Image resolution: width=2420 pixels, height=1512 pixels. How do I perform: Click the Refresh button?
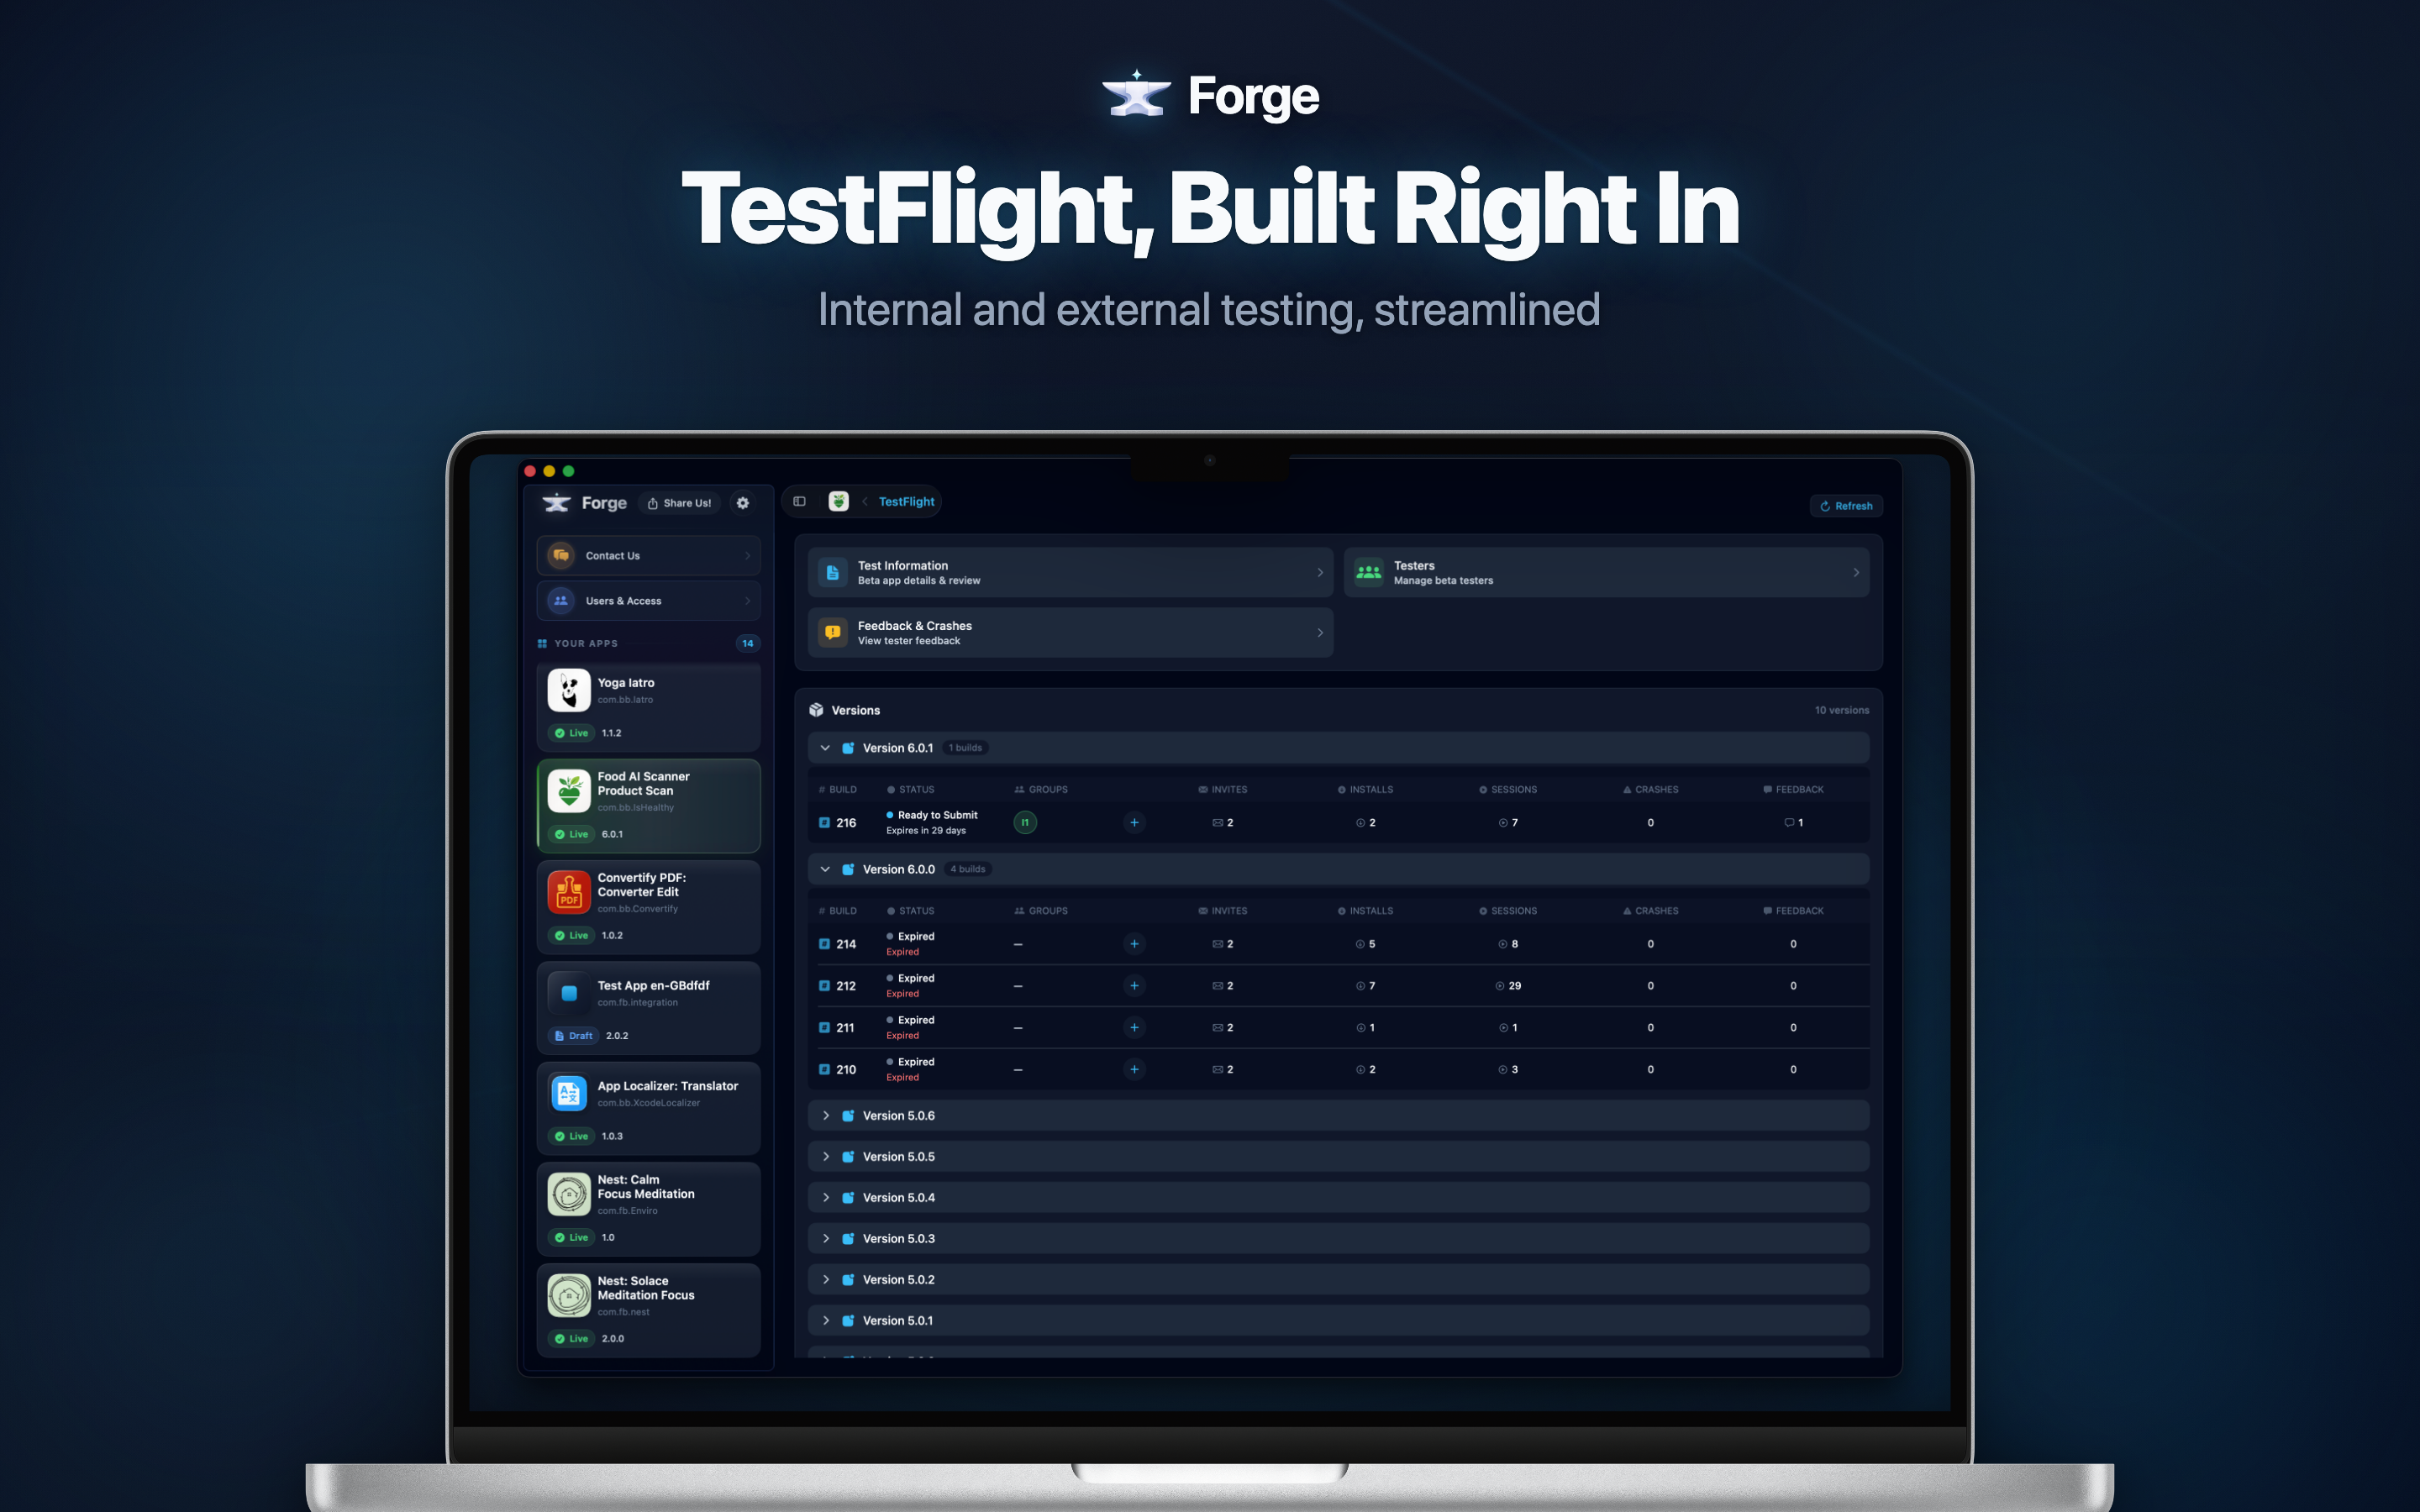click(x=1846, y=506)
